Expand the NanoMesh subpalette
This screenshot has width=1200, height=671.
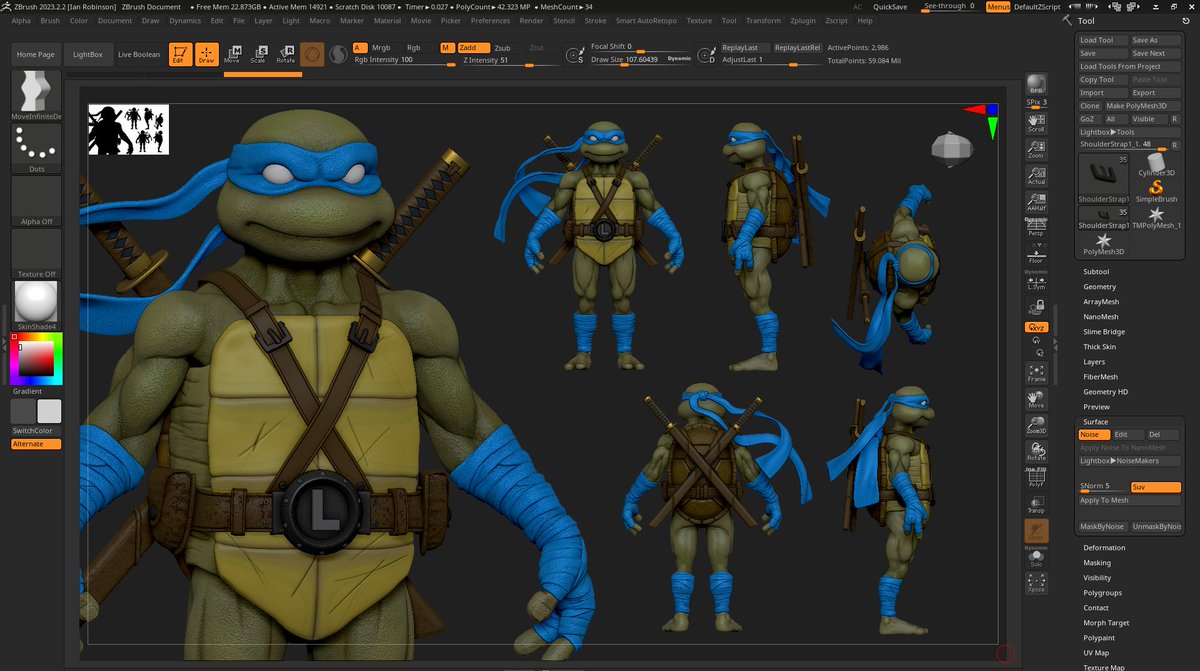tap(1100, 317)
